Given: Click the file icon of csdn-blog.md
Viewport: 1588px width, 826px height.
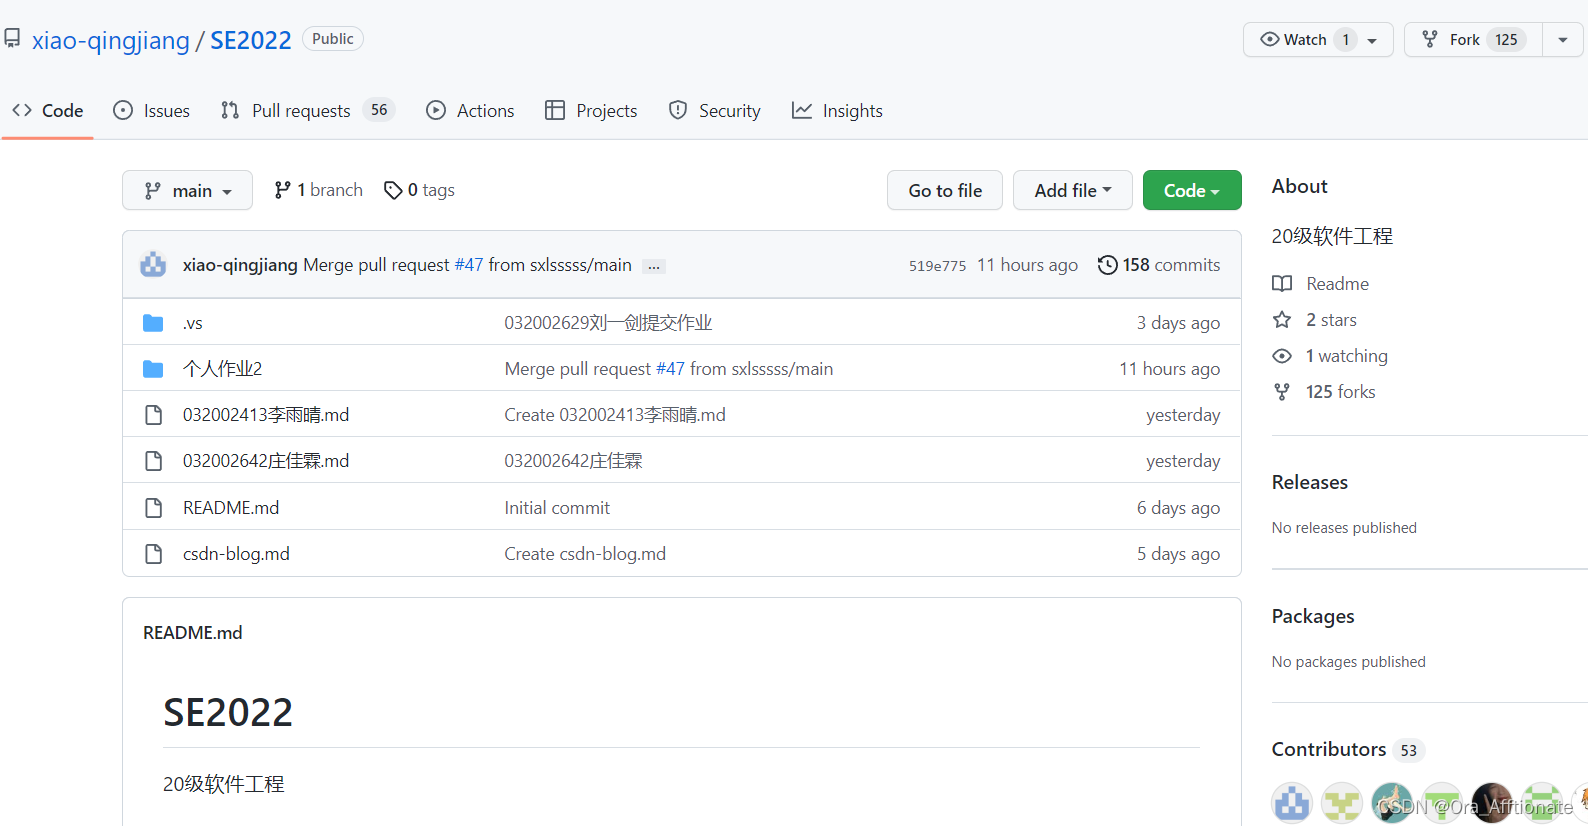Looking at the screenshot, I should point(153,554).
